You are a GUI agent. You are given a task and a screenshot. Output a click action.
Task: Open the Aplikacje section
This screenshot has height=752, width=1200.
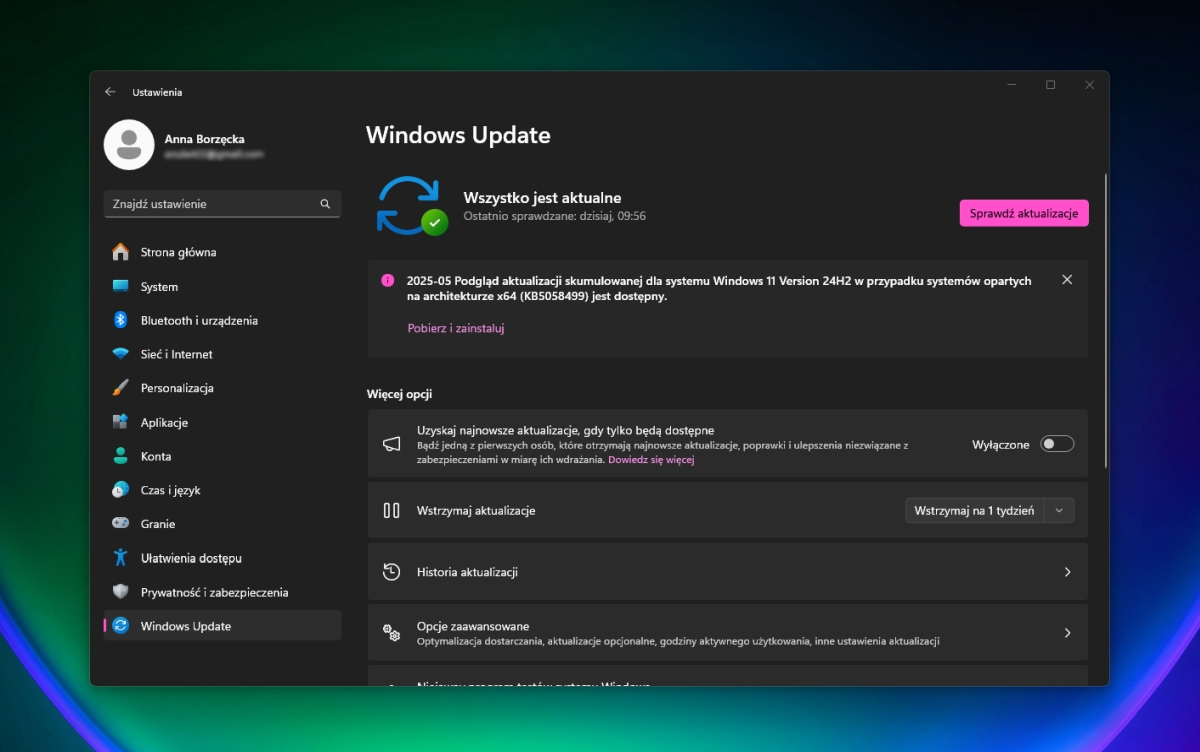pyautogui.click(x=222, y=422)
